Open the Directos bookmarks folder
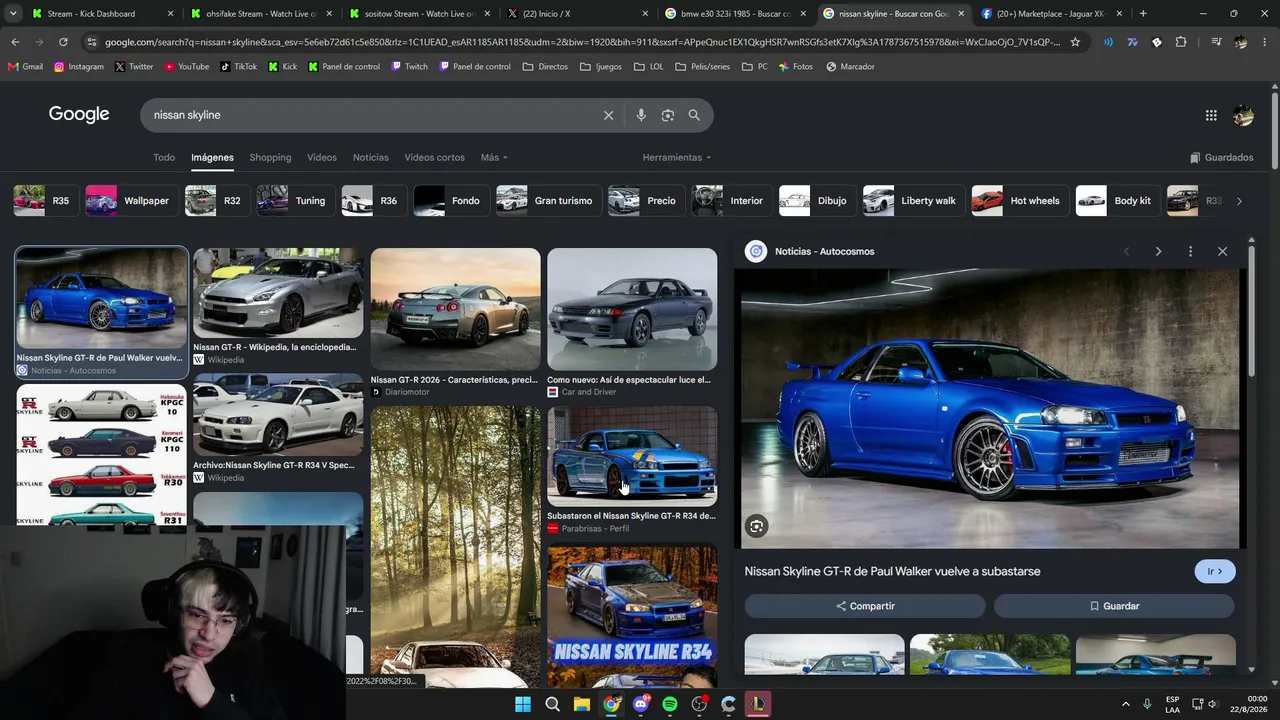1280x720 pixels. point(544,67)
